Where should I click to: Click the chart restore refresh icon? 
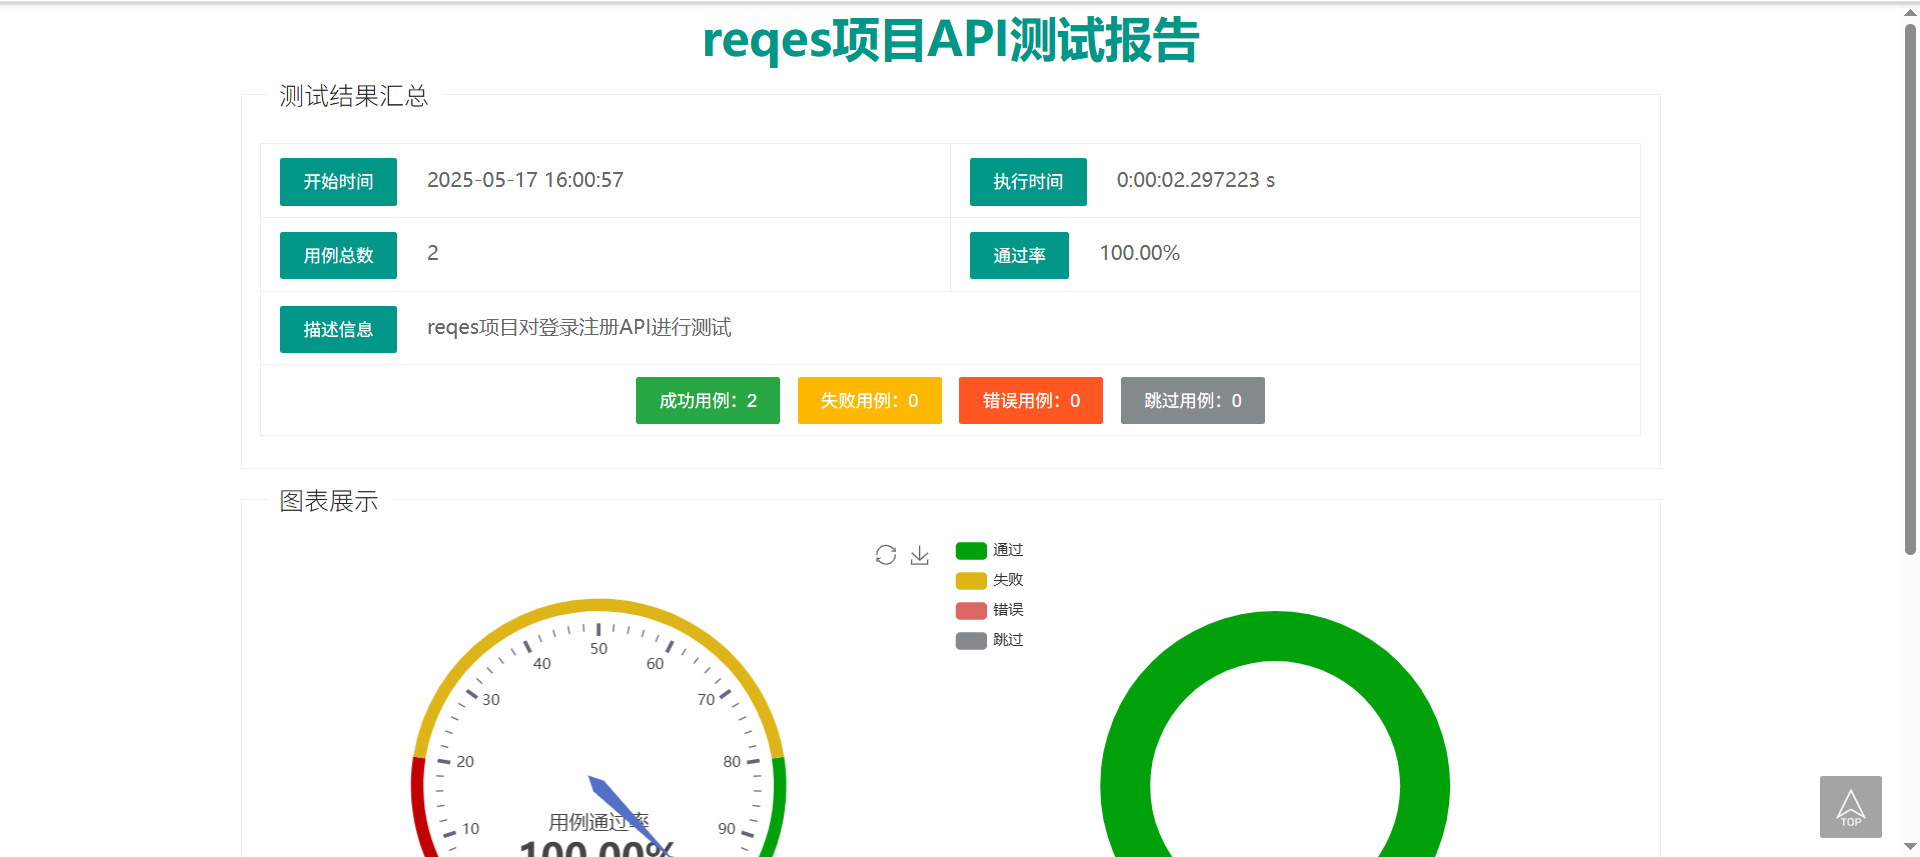pyautogui.click(x=886, y=555)
